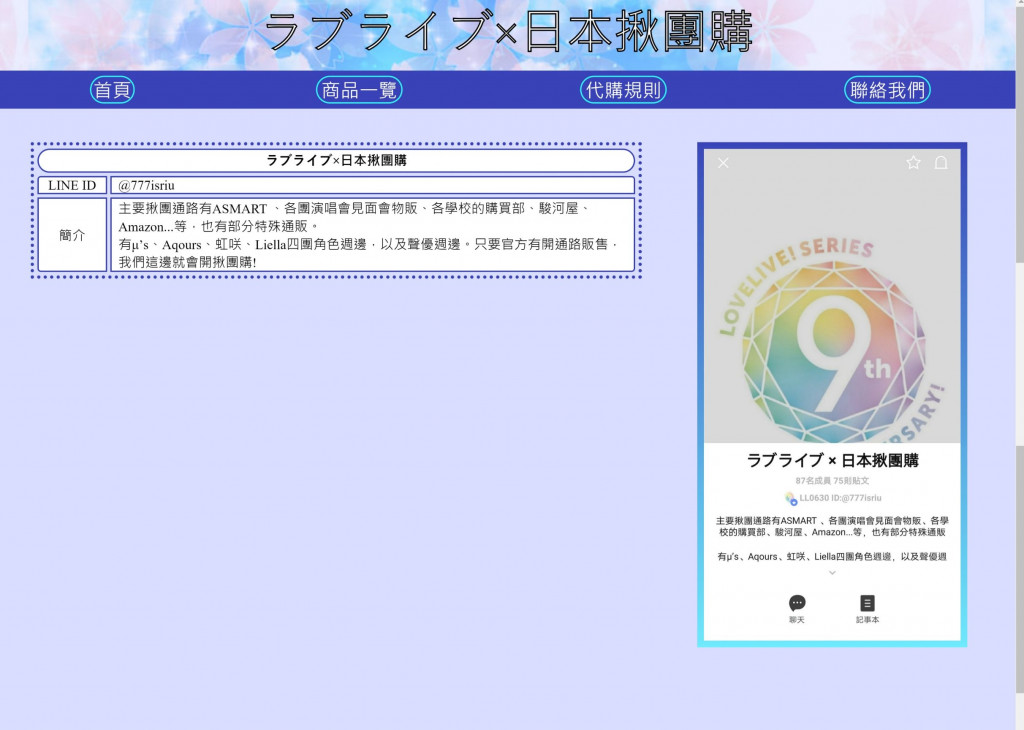Open the 商品一覽 product list page
Viewport: 1024px width, 730px height.
(359, 90)
